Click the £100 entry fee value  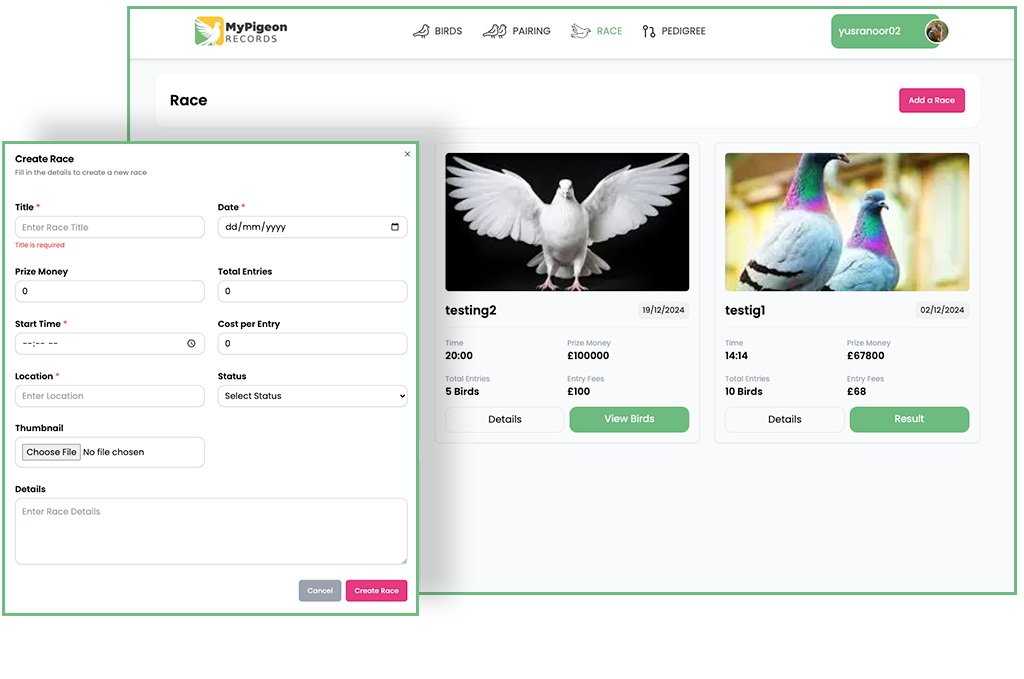pos(579,392)
